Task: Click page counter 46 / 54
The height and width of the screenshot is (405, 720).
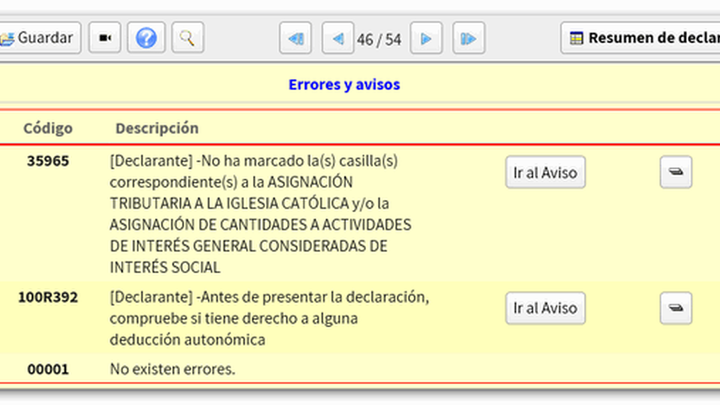Action: coord(379,39)
